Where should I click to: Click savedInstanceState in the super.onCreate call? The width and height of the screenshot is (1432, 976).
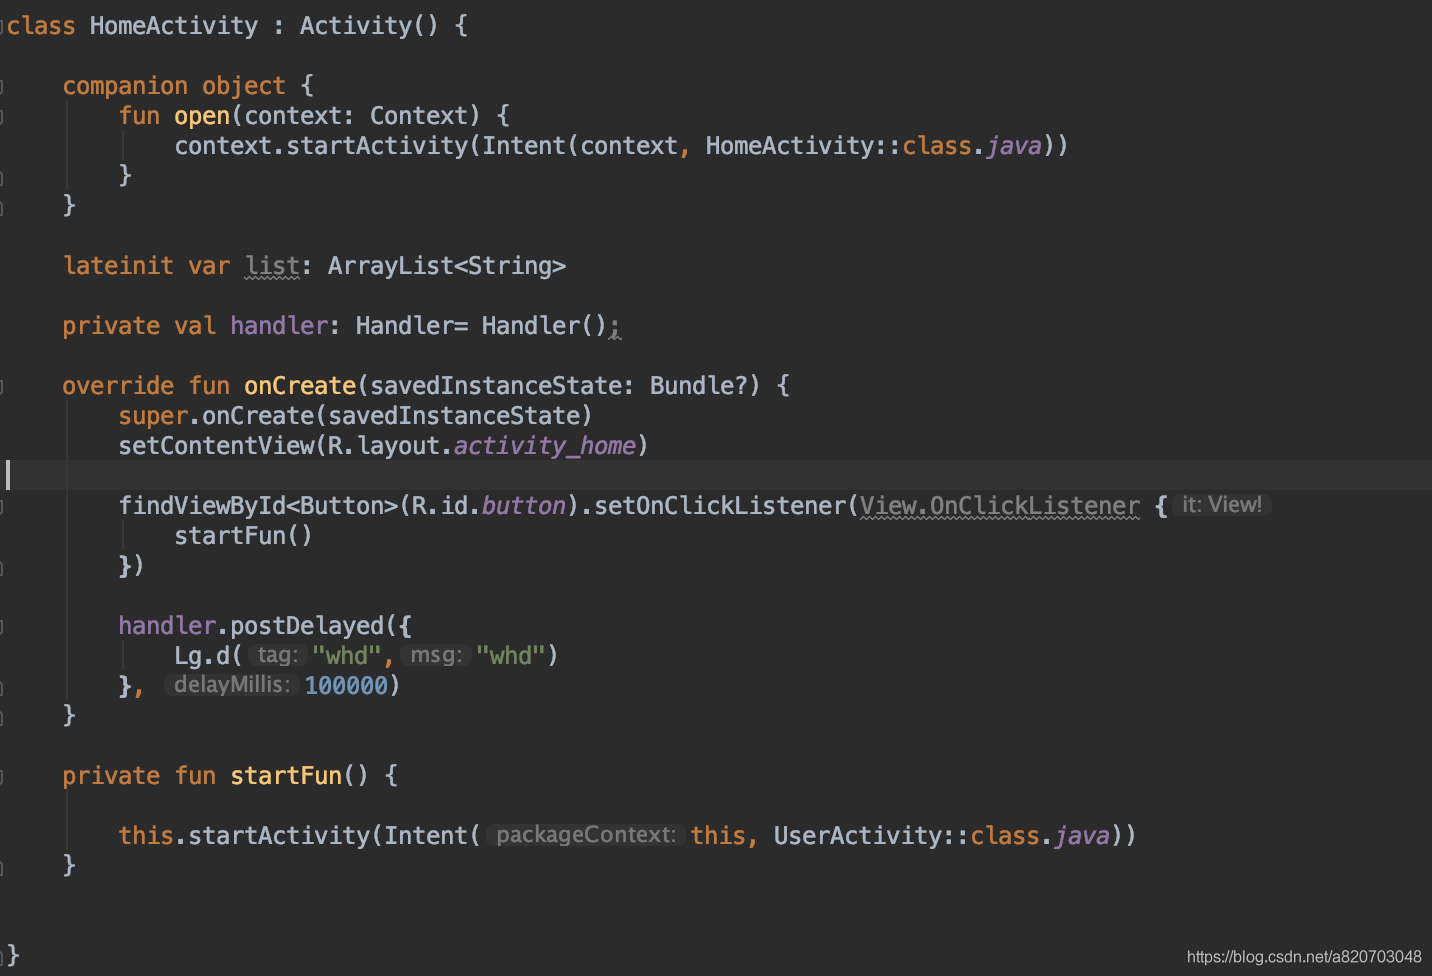[454, 416]
